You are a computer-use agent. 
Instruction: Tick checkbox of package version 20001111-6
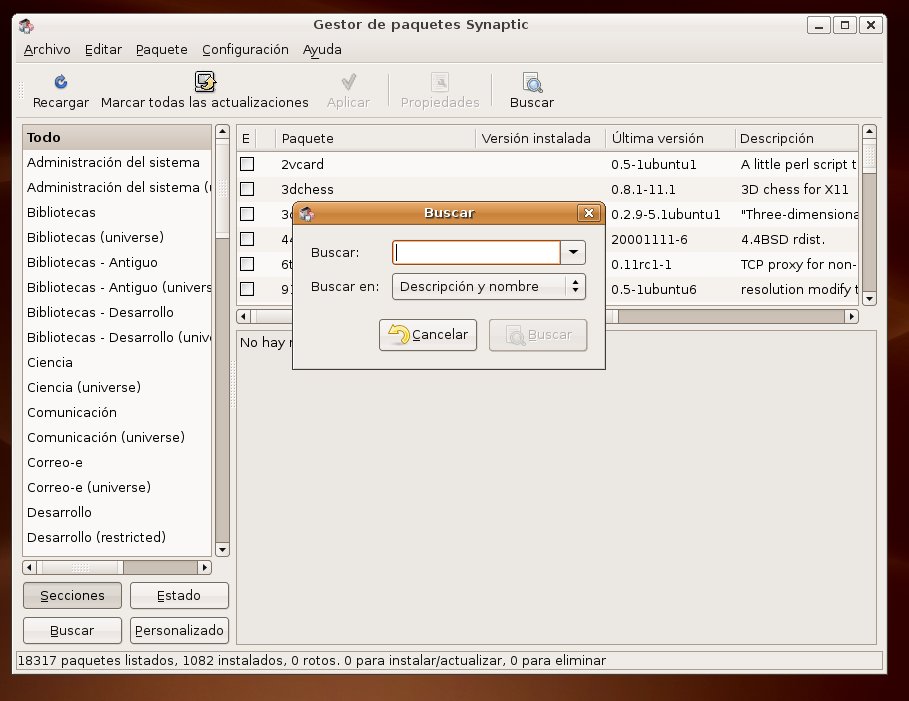(247, 239)
